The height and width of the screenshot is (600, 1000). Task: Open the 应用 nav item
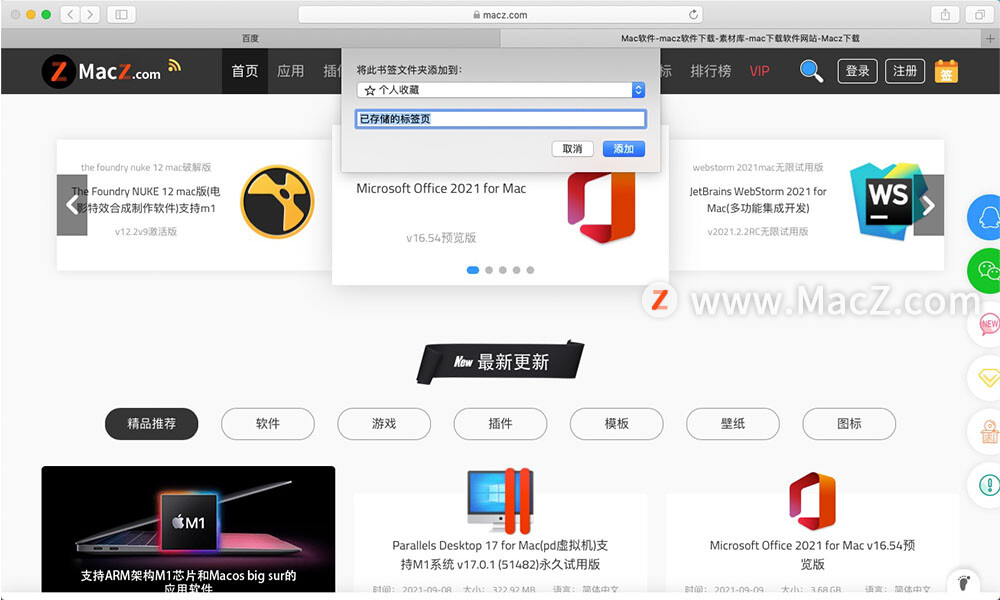click(291, 71)
